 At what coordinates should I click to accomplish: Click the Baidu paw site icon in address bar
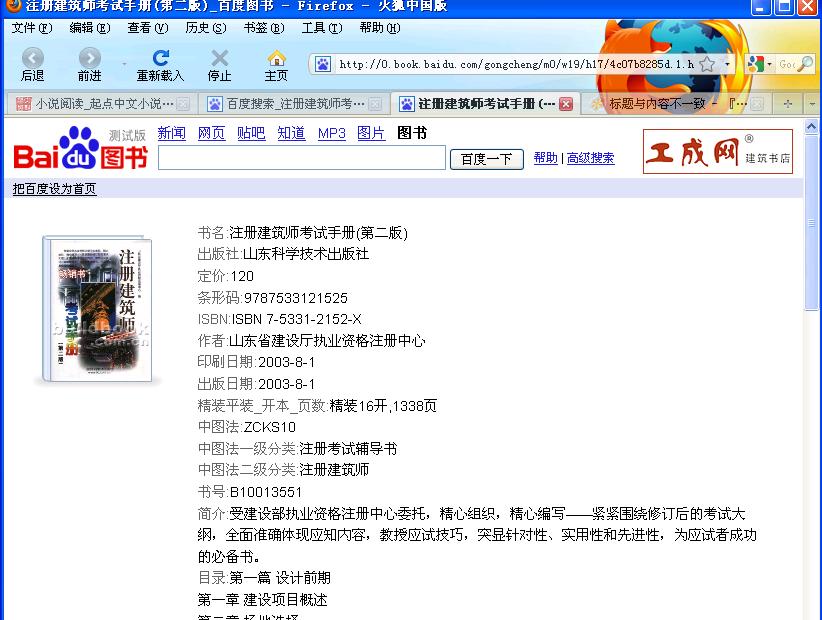(x=322, y=64)
